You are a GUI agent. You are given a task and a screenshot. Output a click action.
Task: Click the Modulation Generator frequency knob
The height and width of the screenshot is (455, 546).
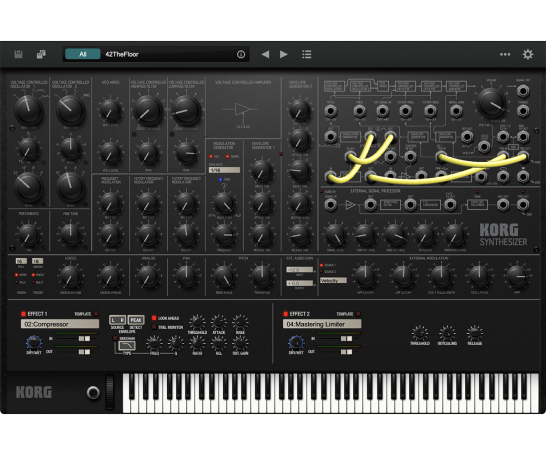coord(224,235)
